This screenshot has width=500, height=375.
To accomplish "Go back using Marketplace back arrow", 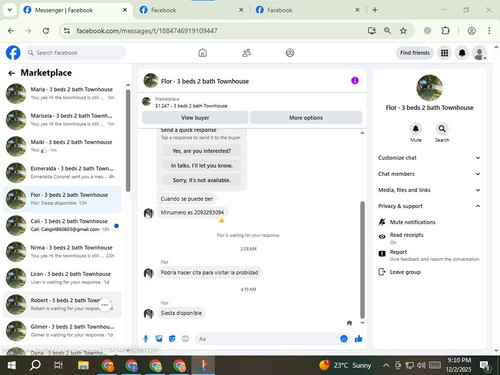I will coord(12,73).
